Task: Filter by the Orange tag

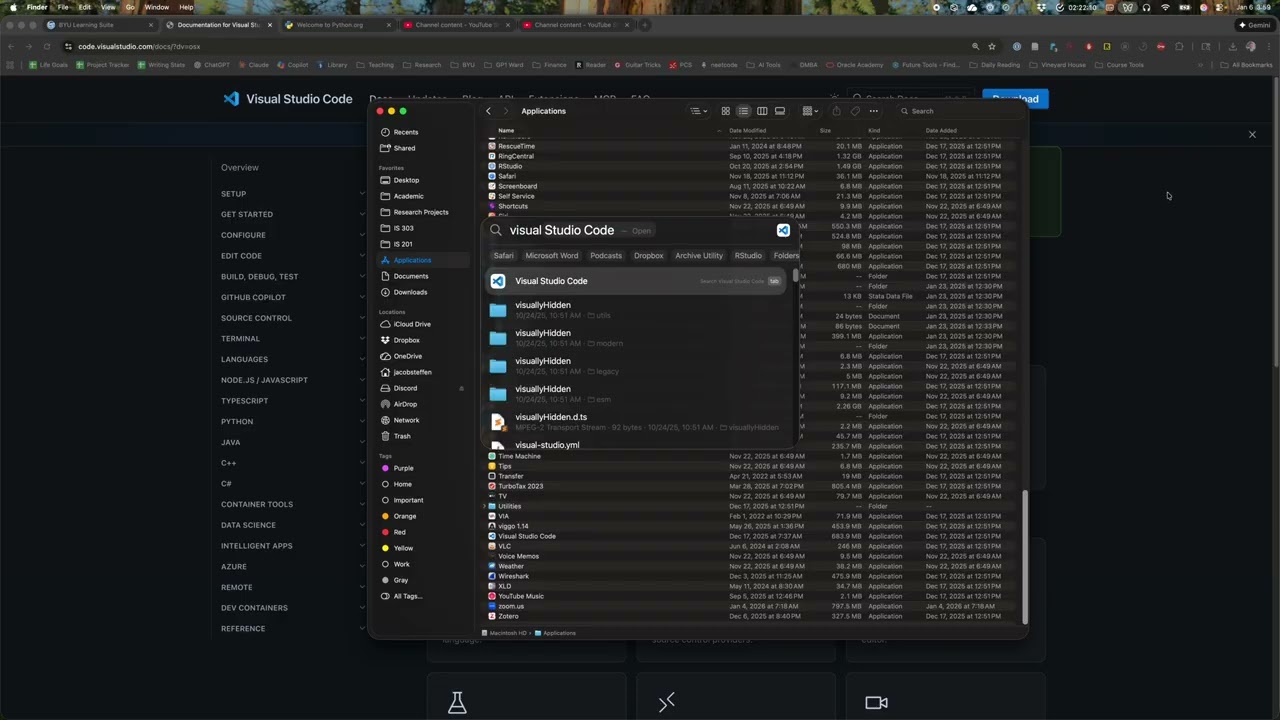Action: point(405,516)
